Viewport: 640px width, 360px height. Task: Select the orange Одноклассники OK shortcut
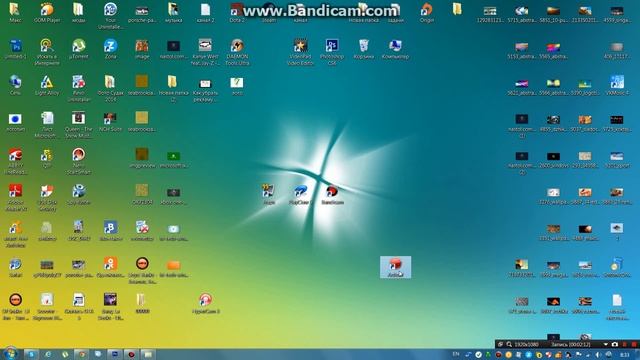click(110, 267)
